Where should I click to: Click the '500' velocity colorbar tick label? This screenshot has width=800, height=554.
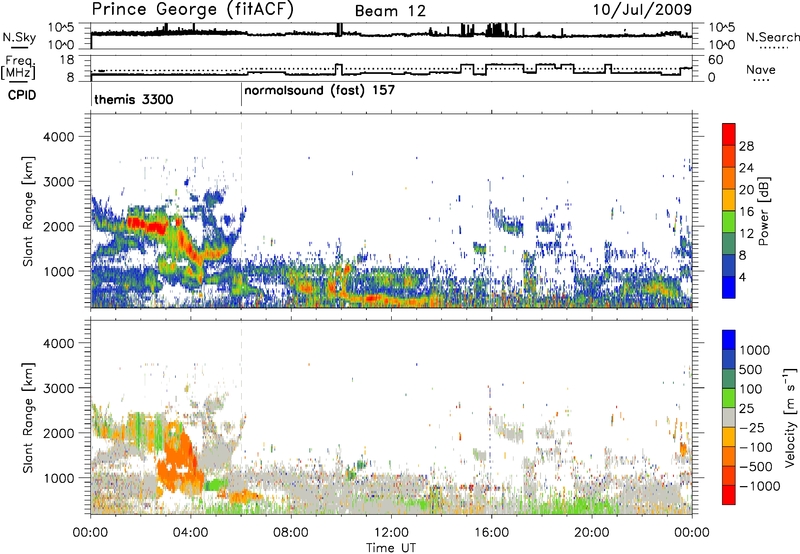coord(751,369)
